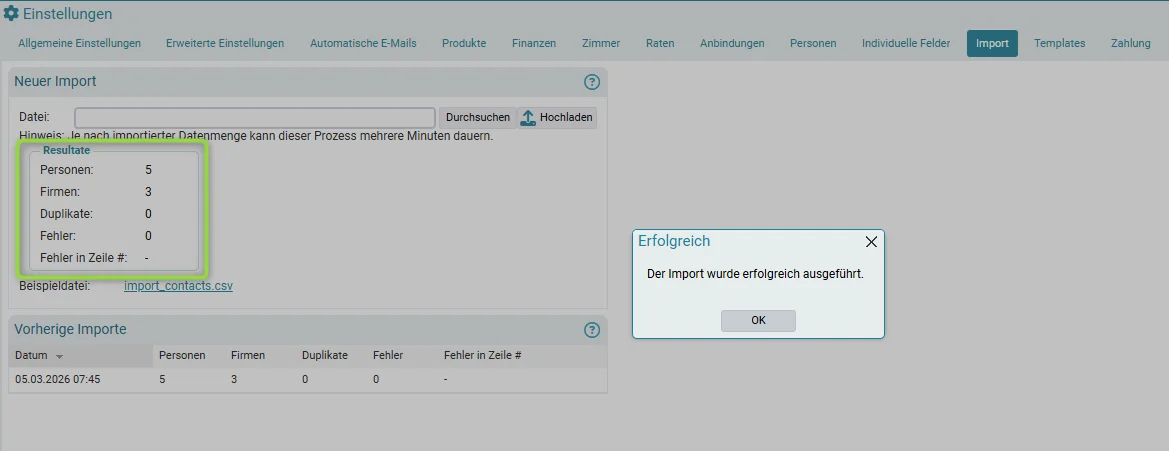Confirm the success dialog with OK
This screenshot has height=451, width=1169.
click(758, 321)
